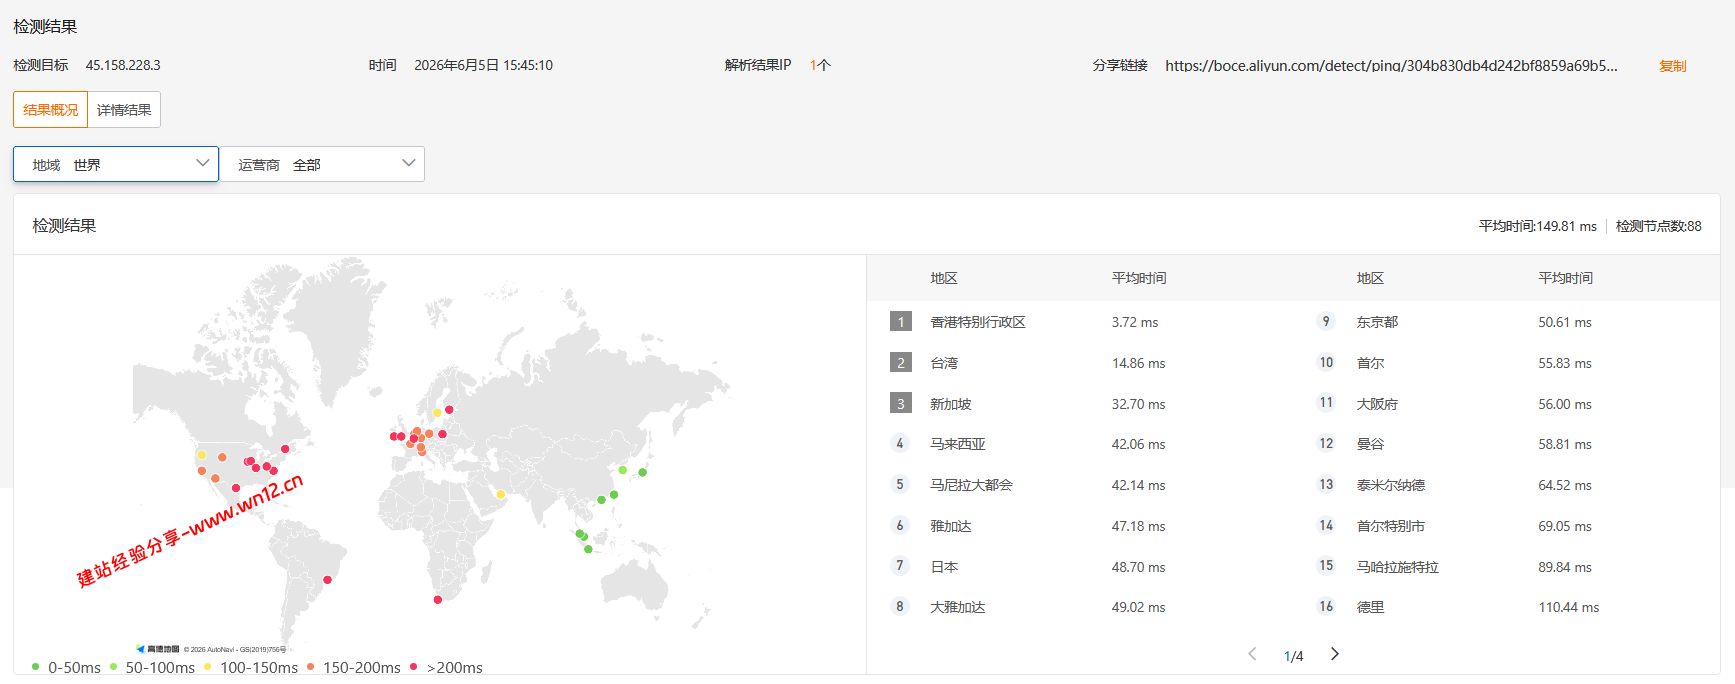
Task: Open the boce.aliyun.com share link
Action: point(1391,66)
